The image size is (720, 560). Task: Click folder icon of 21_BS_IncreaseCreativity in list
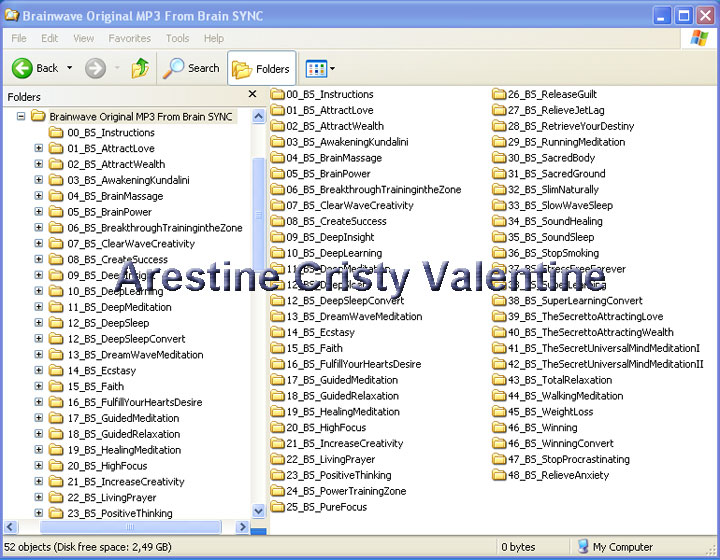point(277,443)
